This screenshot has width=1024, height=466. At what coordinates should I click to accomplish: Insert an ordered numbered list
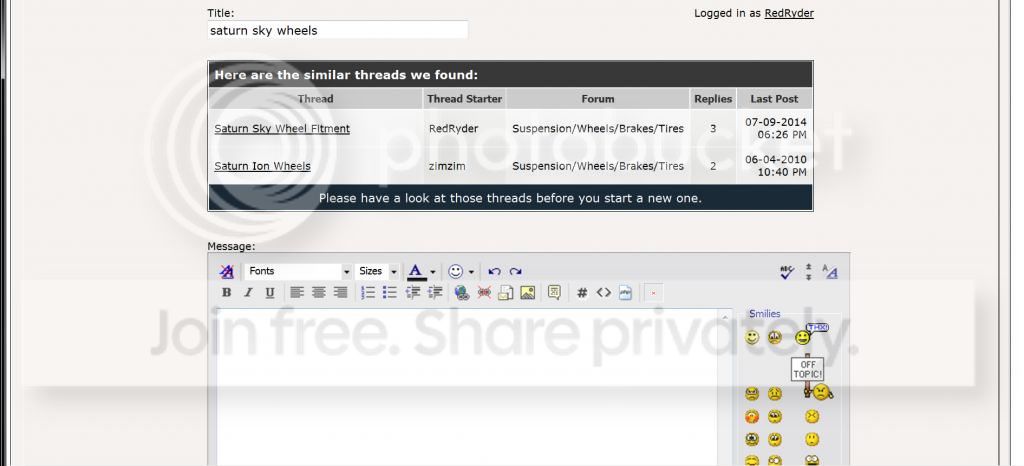(x=368, y=293)
